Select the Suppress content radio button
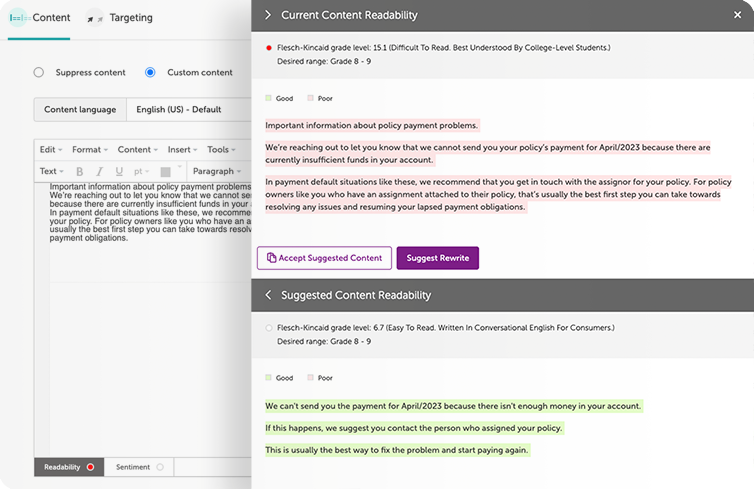The height and width of the screenshot is (489, 754). click(38, 72)
